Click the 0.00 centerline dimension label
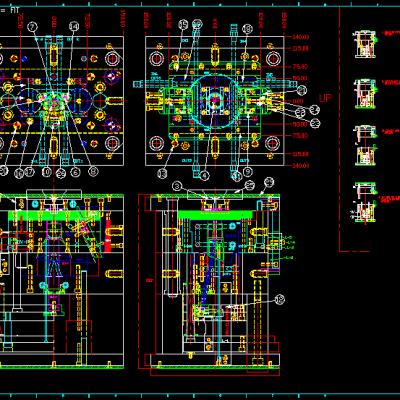This screenshot has height=400, width=400. (x=298, y=101)
